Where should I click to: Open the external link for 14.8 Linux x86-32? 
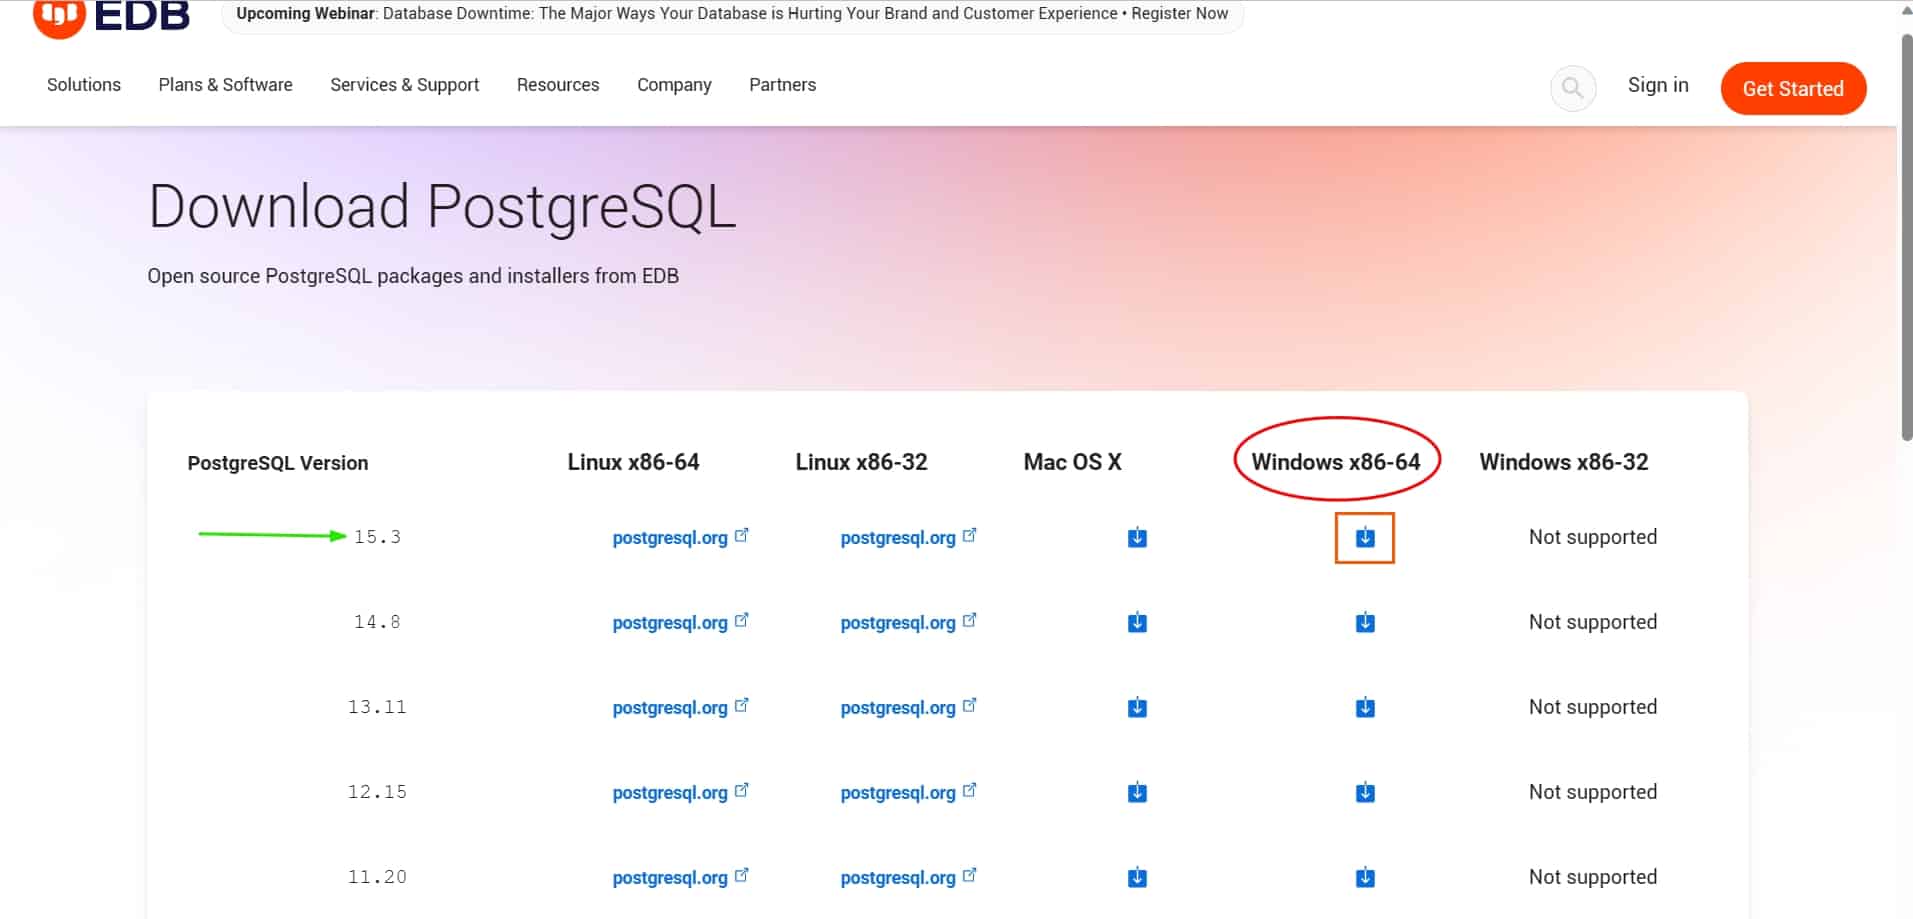(897, 622)
